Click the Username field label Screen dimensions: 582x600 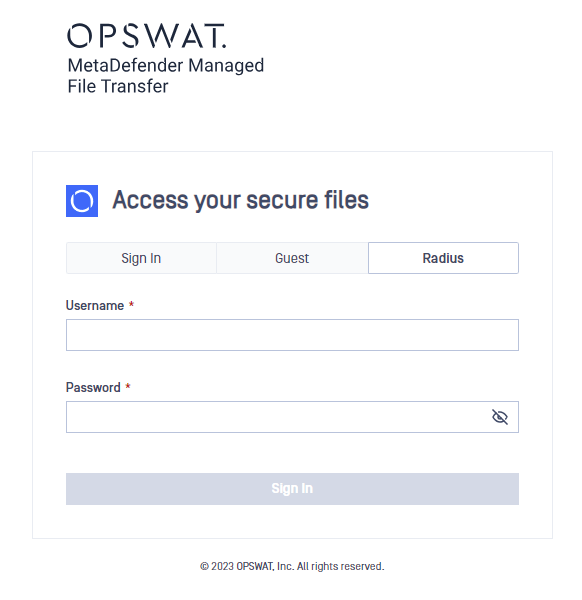point(95,305)
